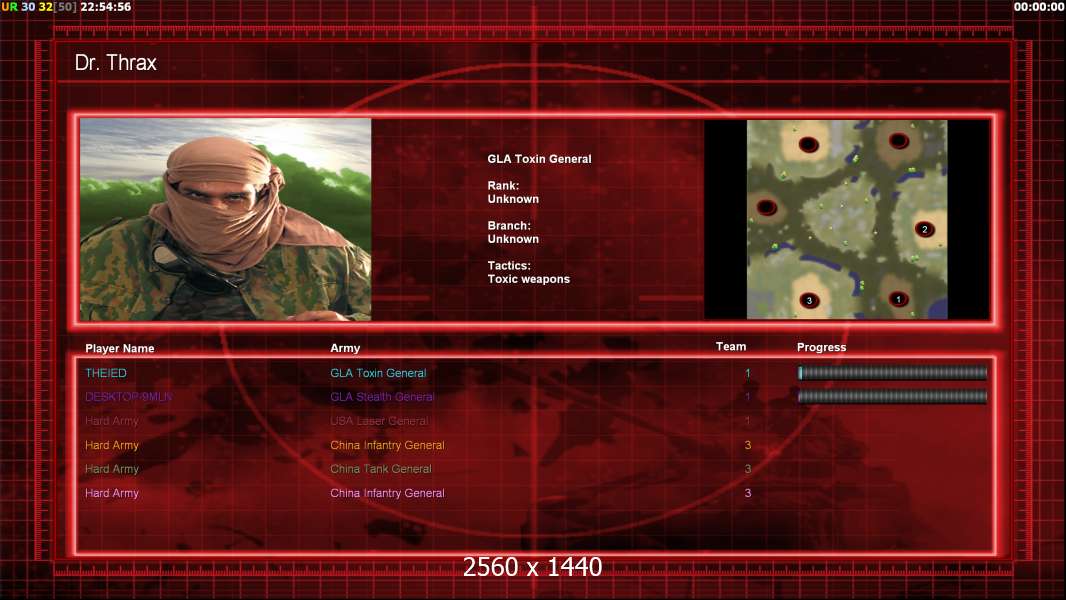Click the 22:54:56 clock overlay
Viewport: 1066px width, 600px height.
coord(105,7)
